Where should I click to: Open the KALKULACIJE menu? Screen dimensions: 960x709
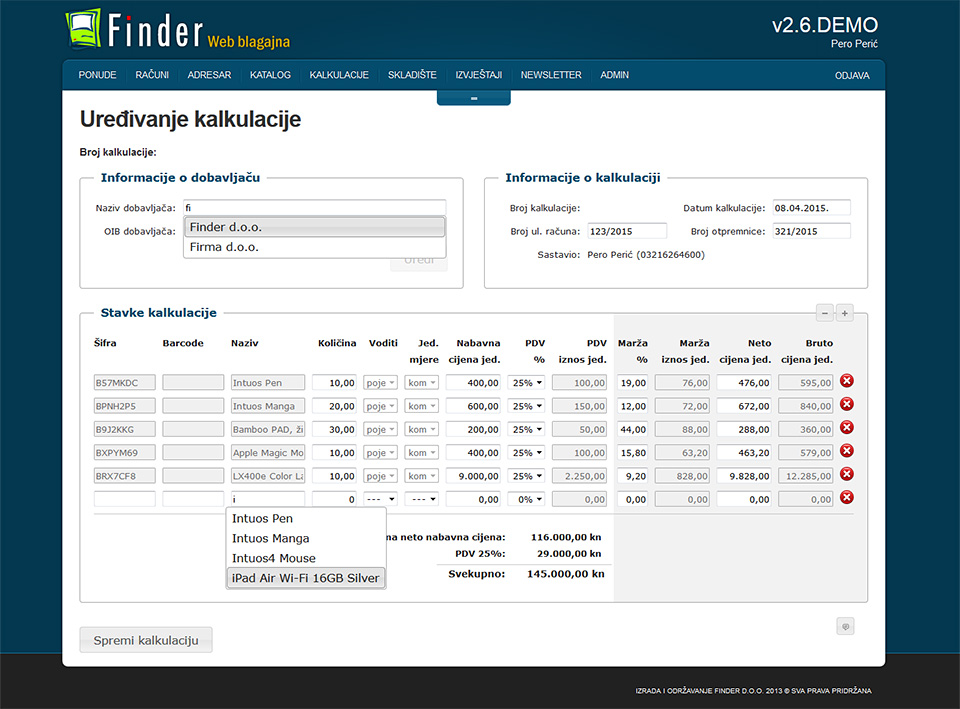coord(339,75)
